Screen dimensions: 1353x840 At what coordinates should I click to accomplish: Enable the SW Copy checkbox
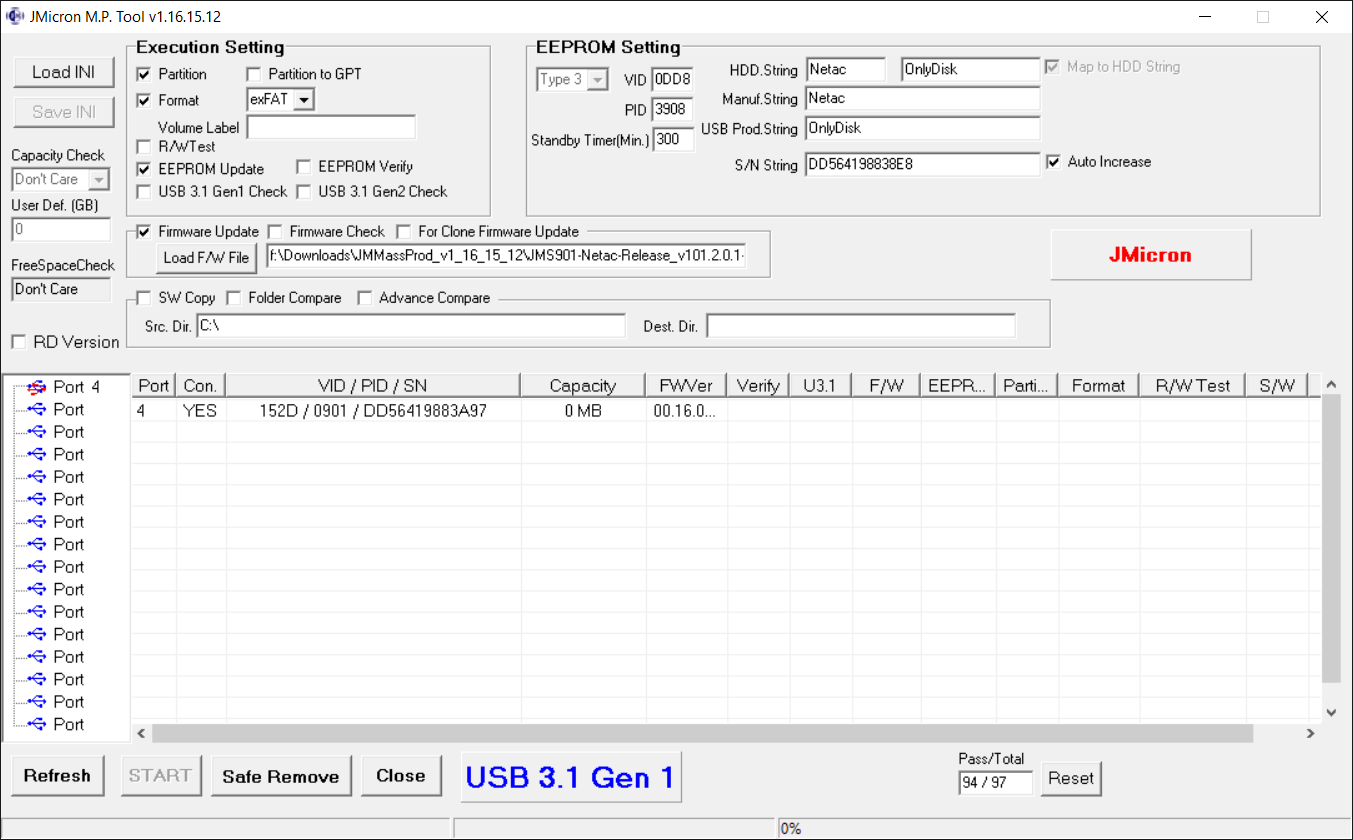click(x=144, y=298)
